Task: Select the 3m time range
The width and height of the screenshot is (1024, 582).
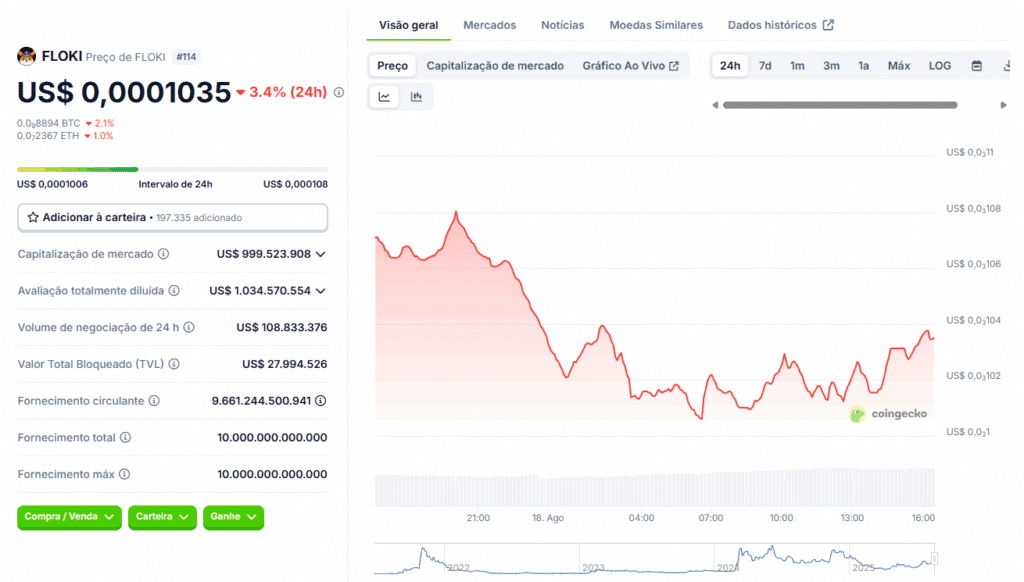Action: point(831,65)
